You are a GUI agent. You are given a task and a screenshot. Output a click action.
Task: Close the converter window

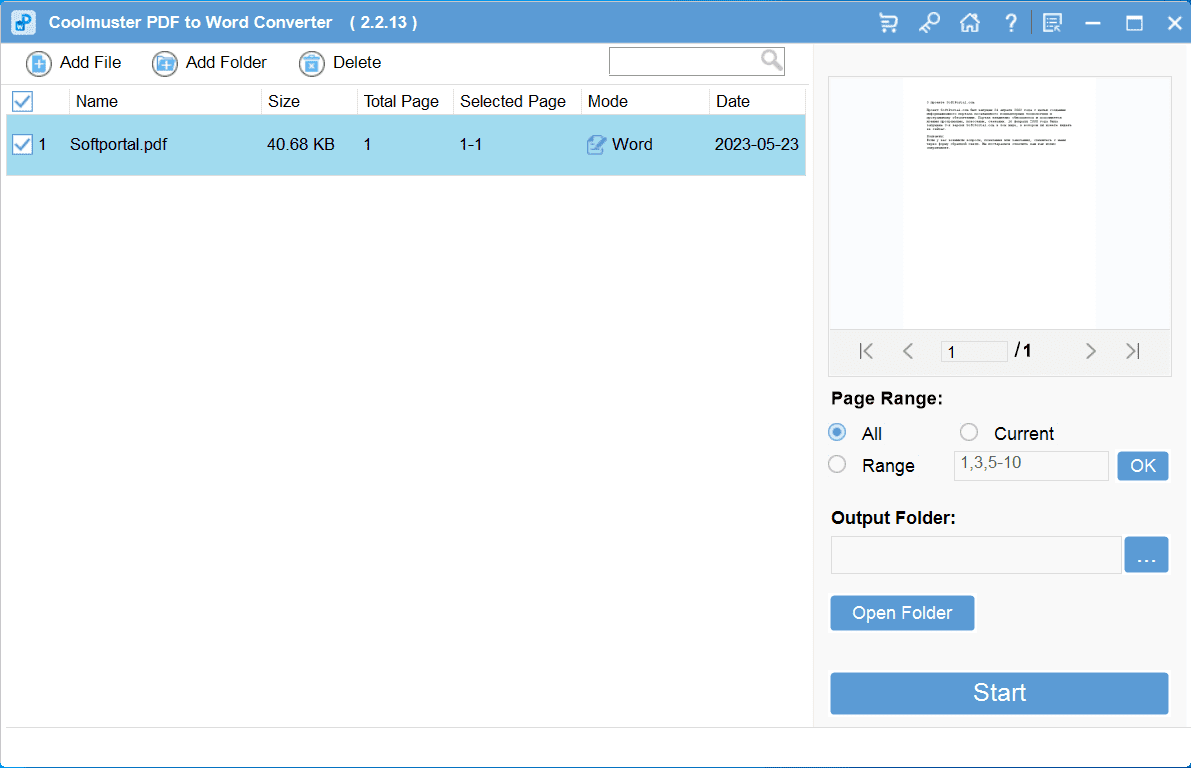tap(1174, 23)
